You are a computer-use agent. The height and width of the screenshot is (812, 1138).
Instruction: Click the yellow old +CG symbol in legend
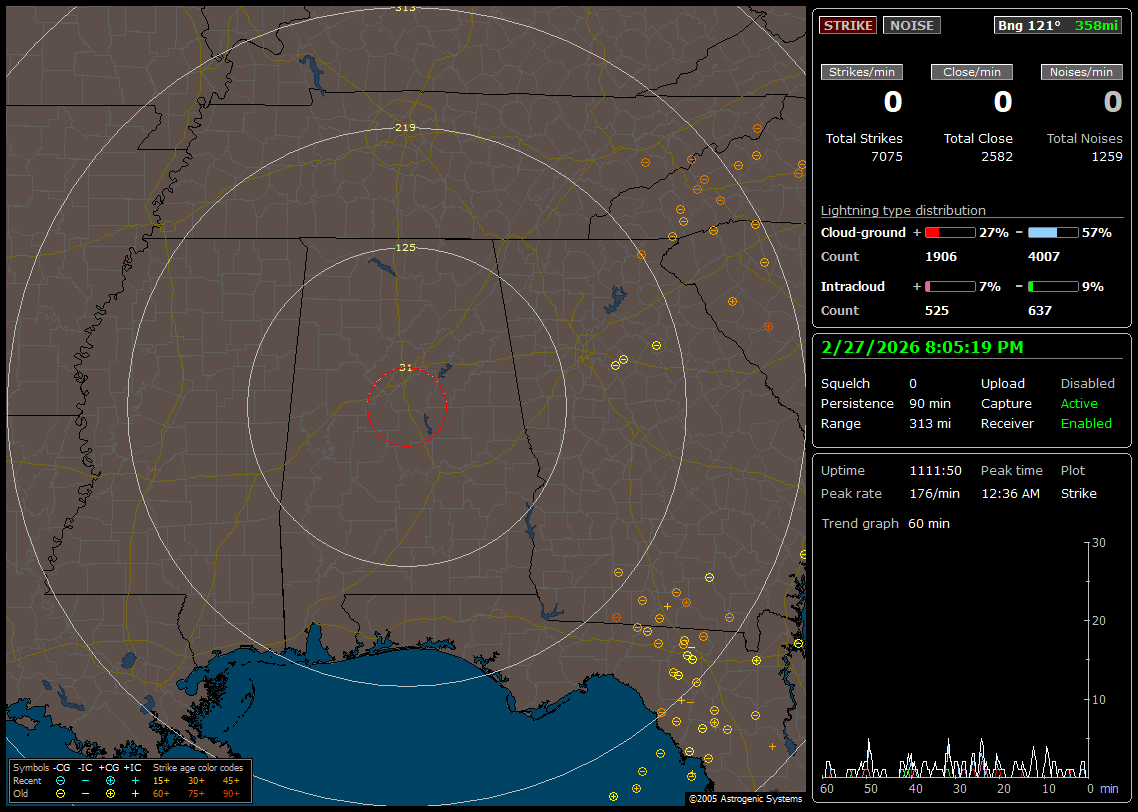tap(110, 793)
